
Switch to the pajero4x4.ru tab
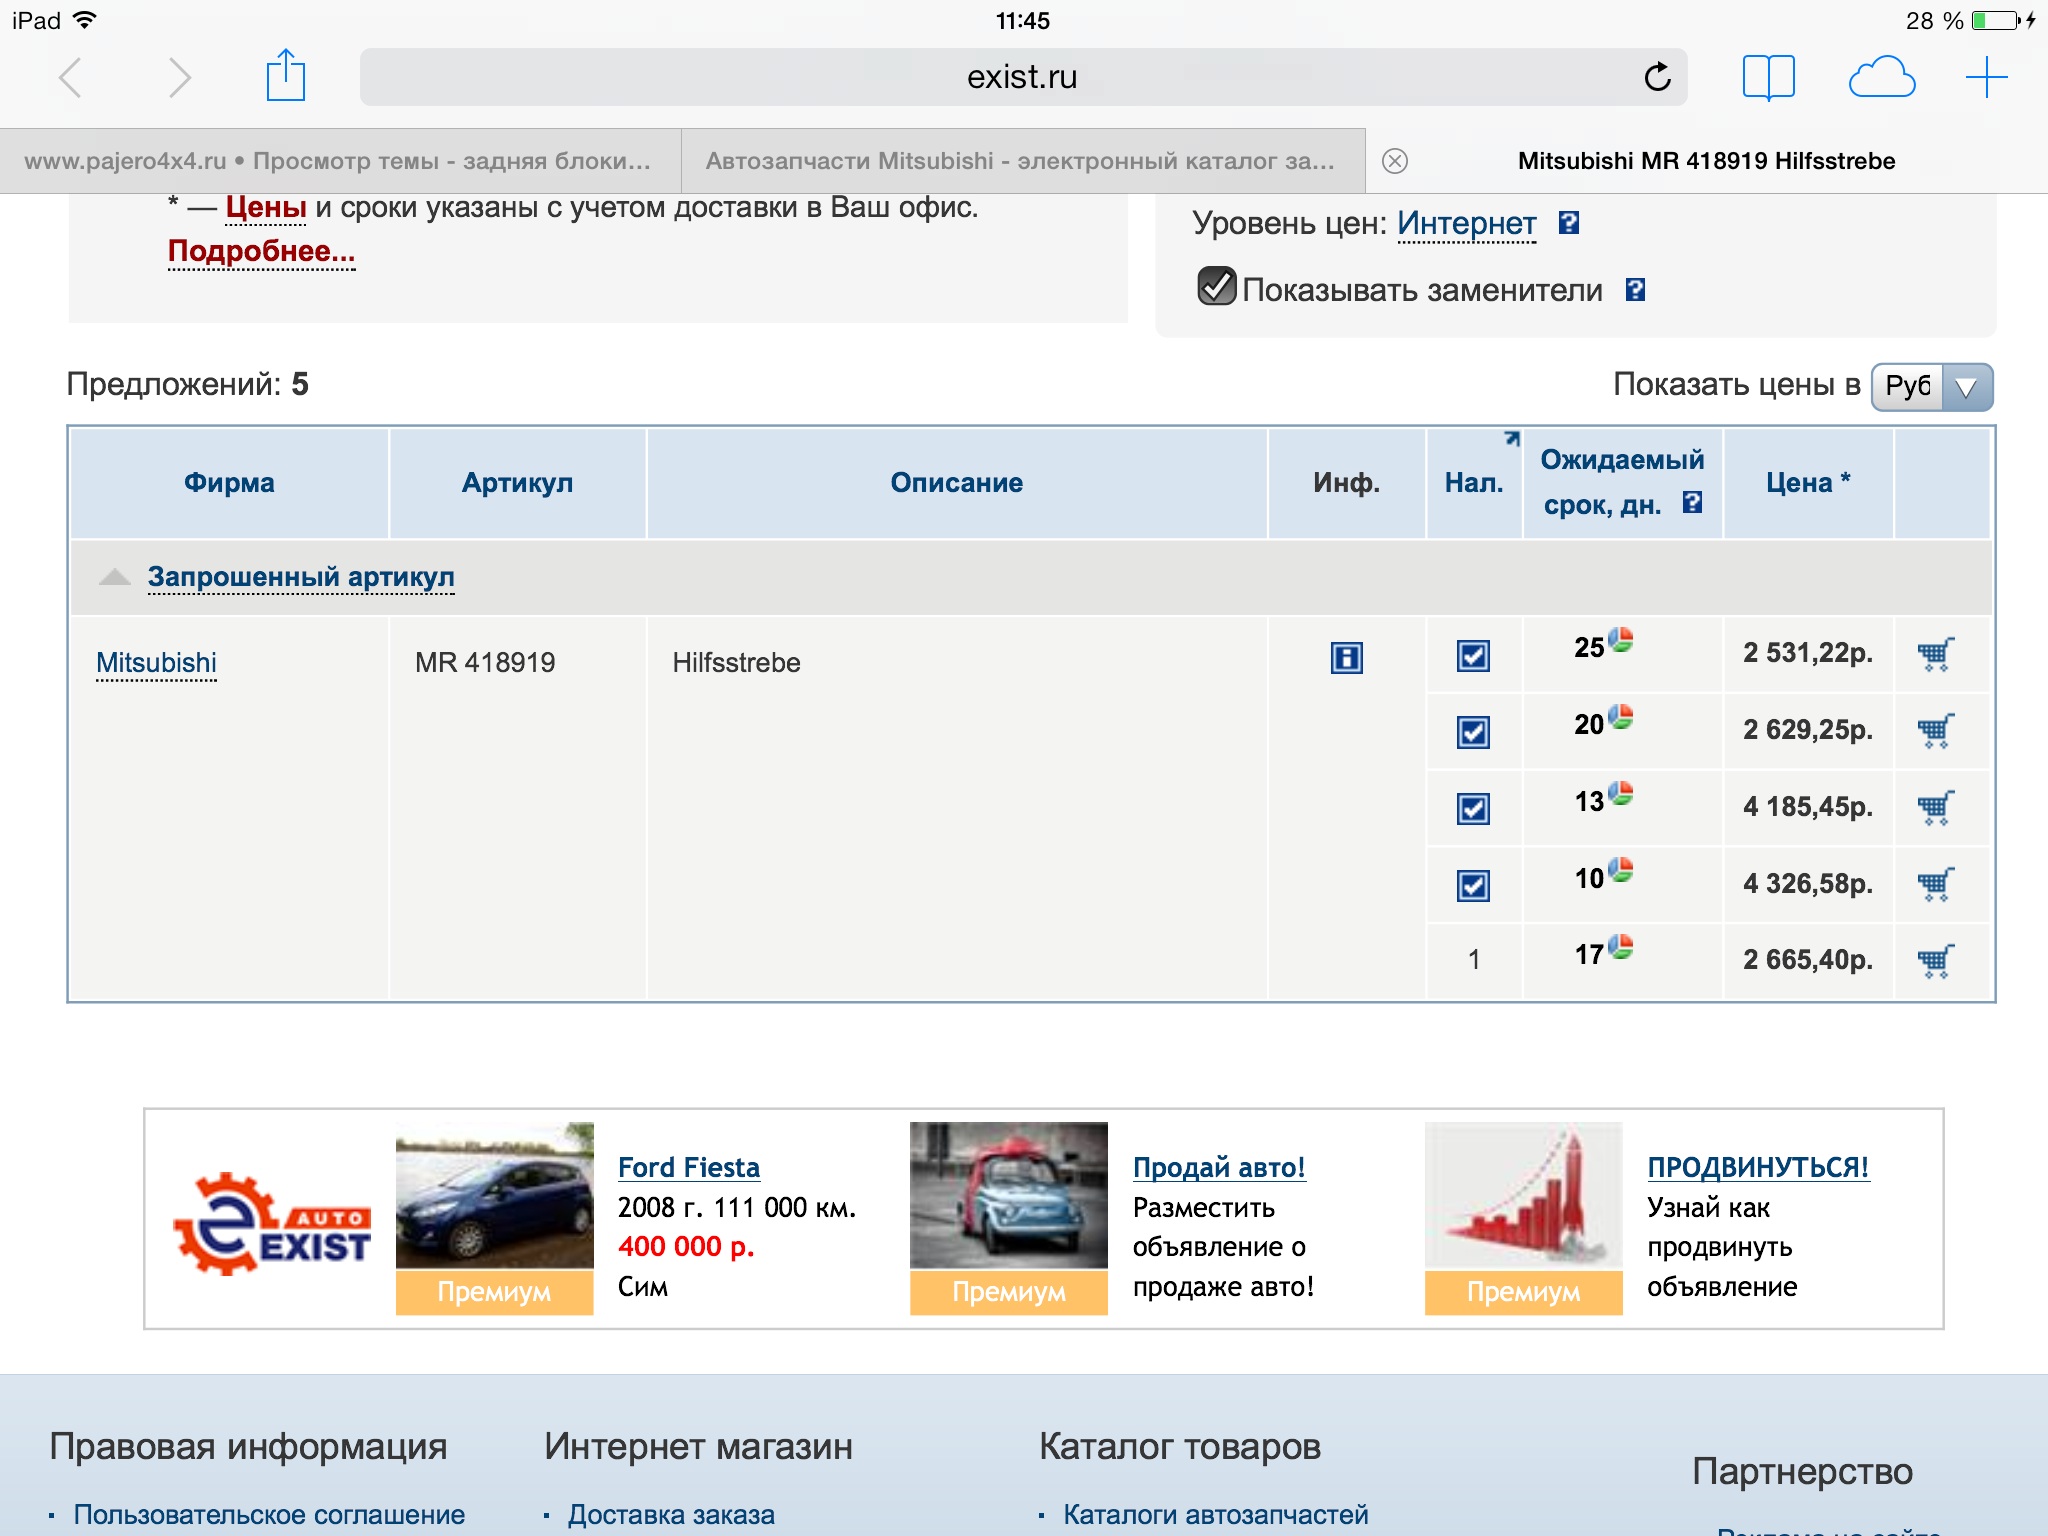338,161
